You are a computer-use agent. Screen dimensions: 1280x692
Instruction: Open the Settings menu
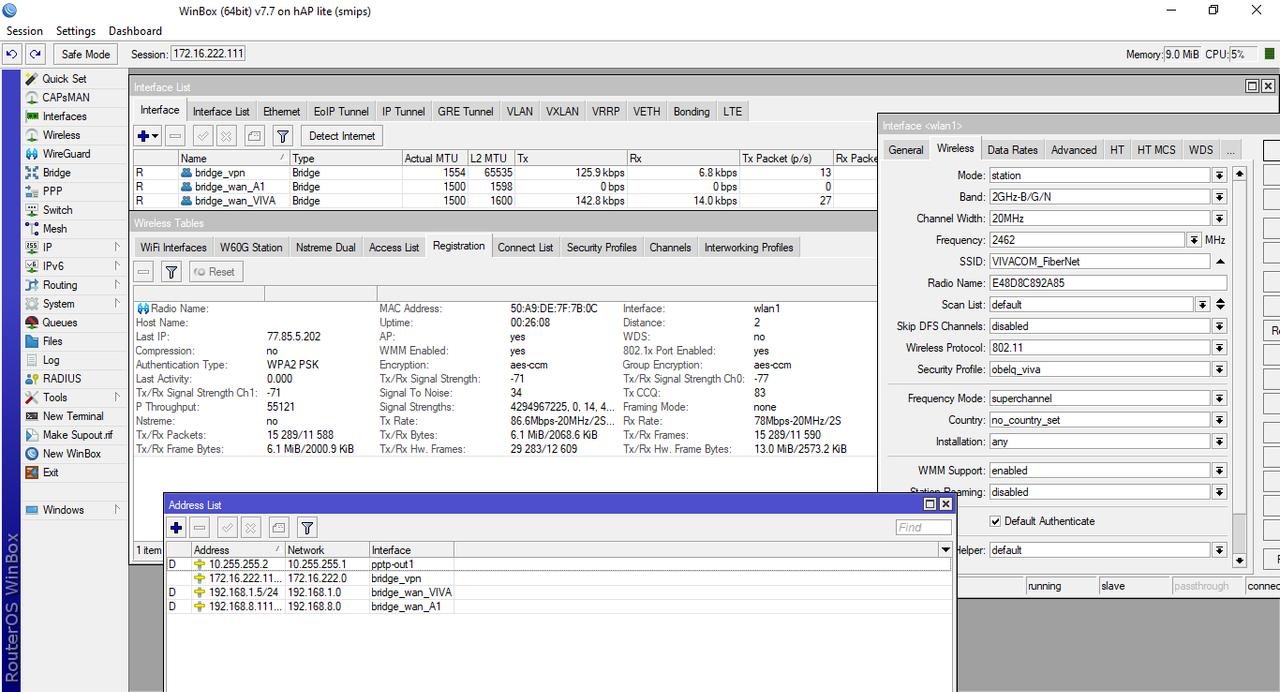pos(76,31)
